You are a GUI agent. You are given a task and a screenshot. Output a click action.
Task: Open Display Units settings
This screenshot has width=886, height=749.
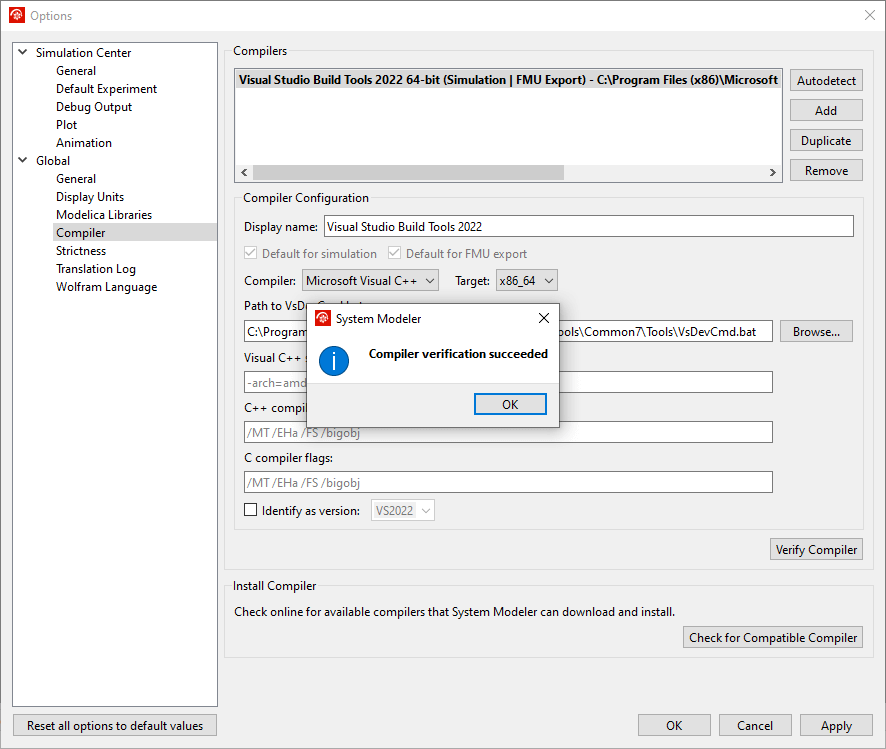click(x=90, y=197)
